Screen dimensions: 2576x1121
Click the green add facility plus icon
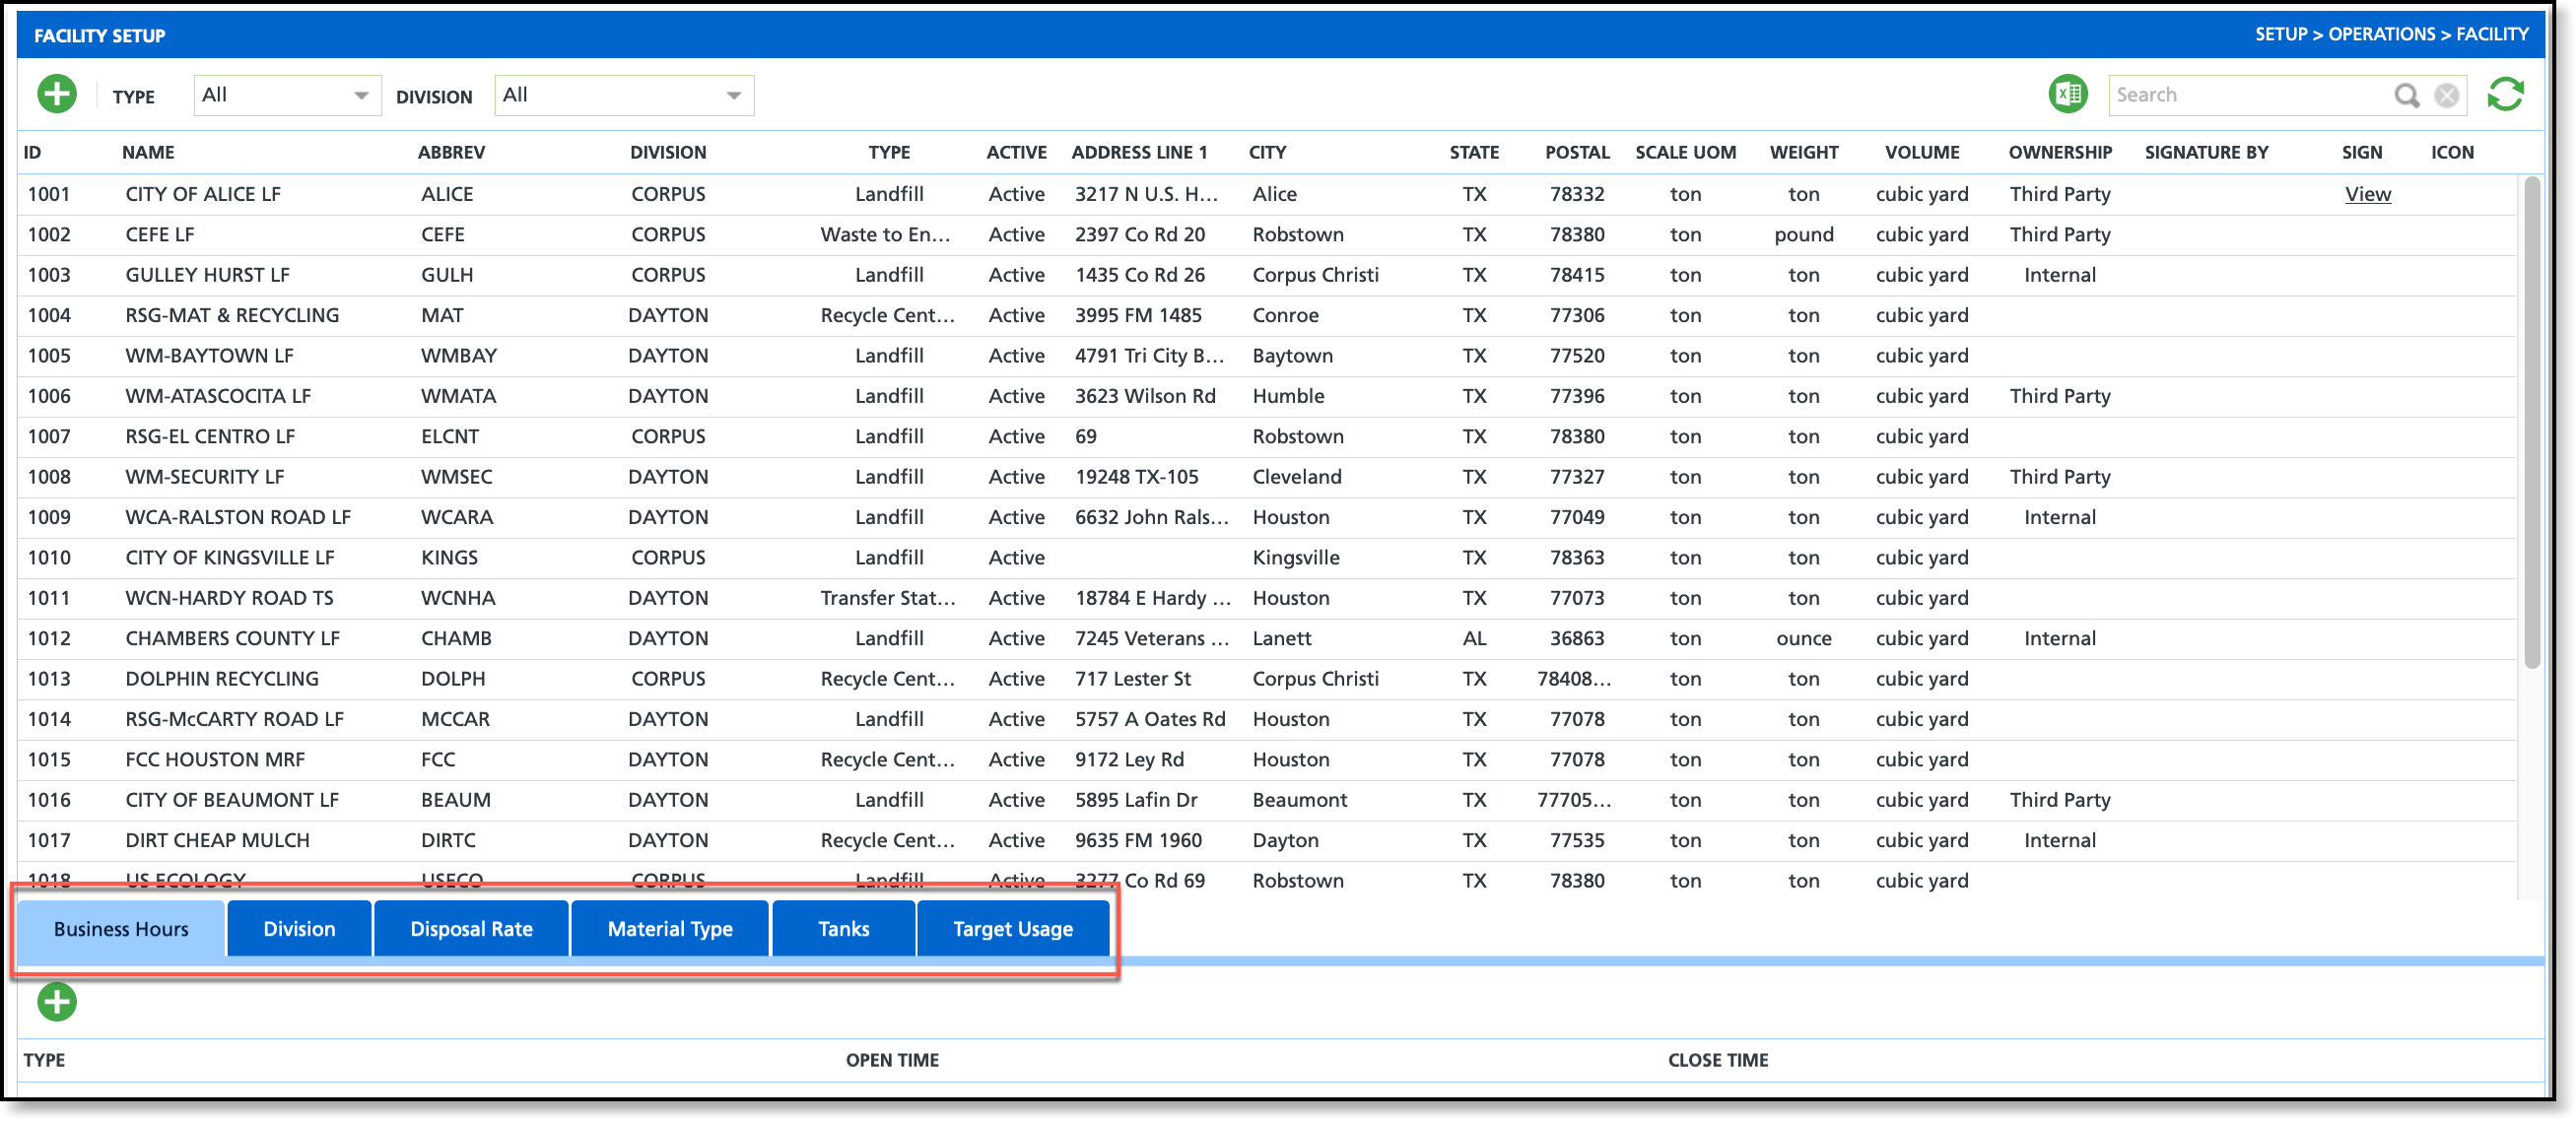point(57,95)
